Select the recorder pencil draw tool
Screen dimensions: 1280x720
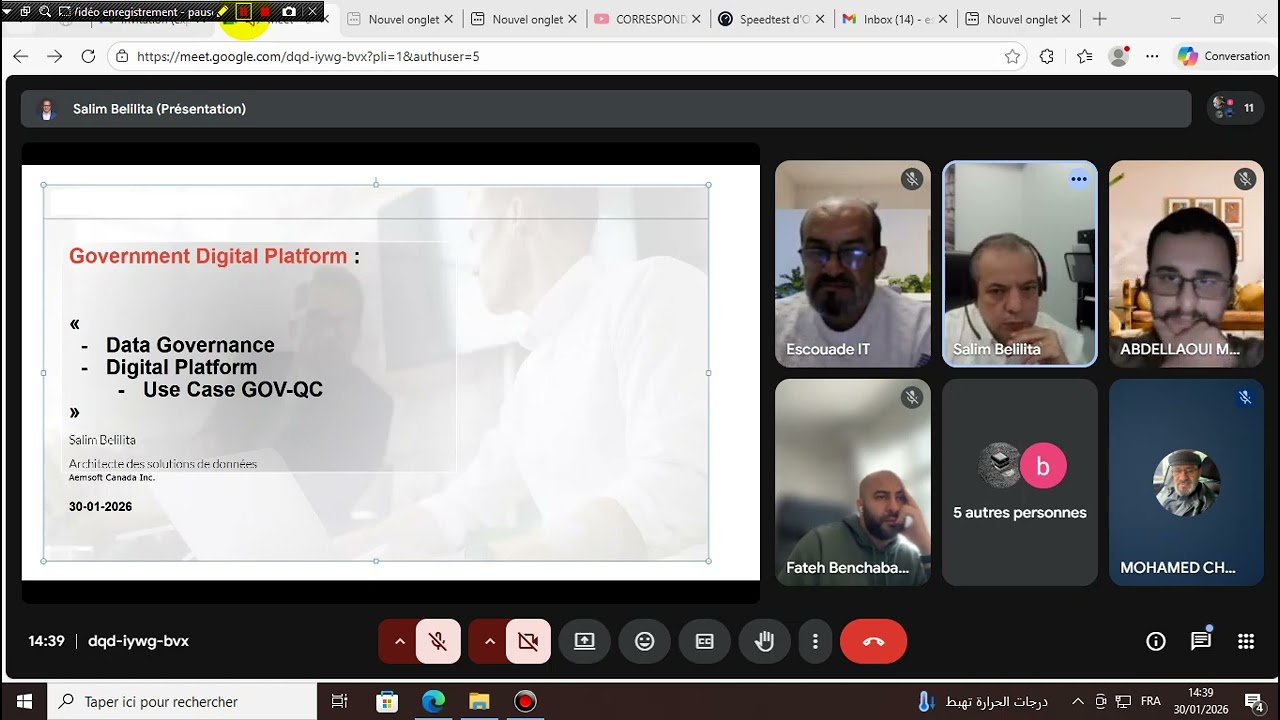tap(223, 11)
